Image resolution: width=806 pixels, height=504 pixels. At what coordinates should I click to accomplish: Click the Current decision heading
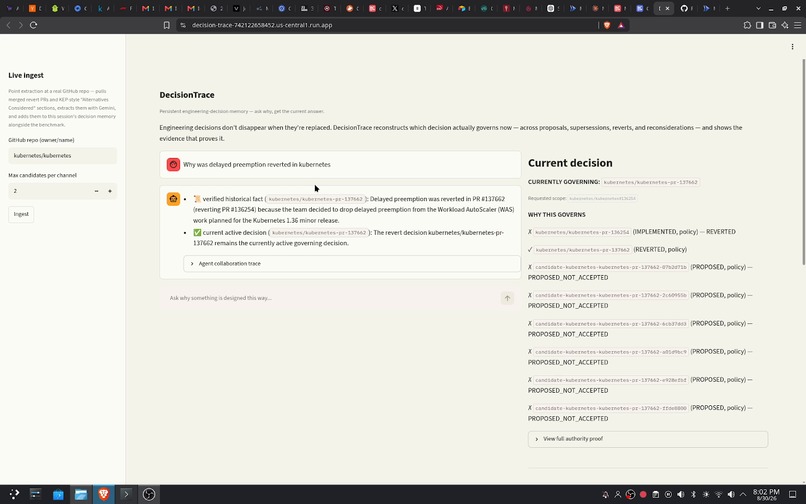point(570,163)
